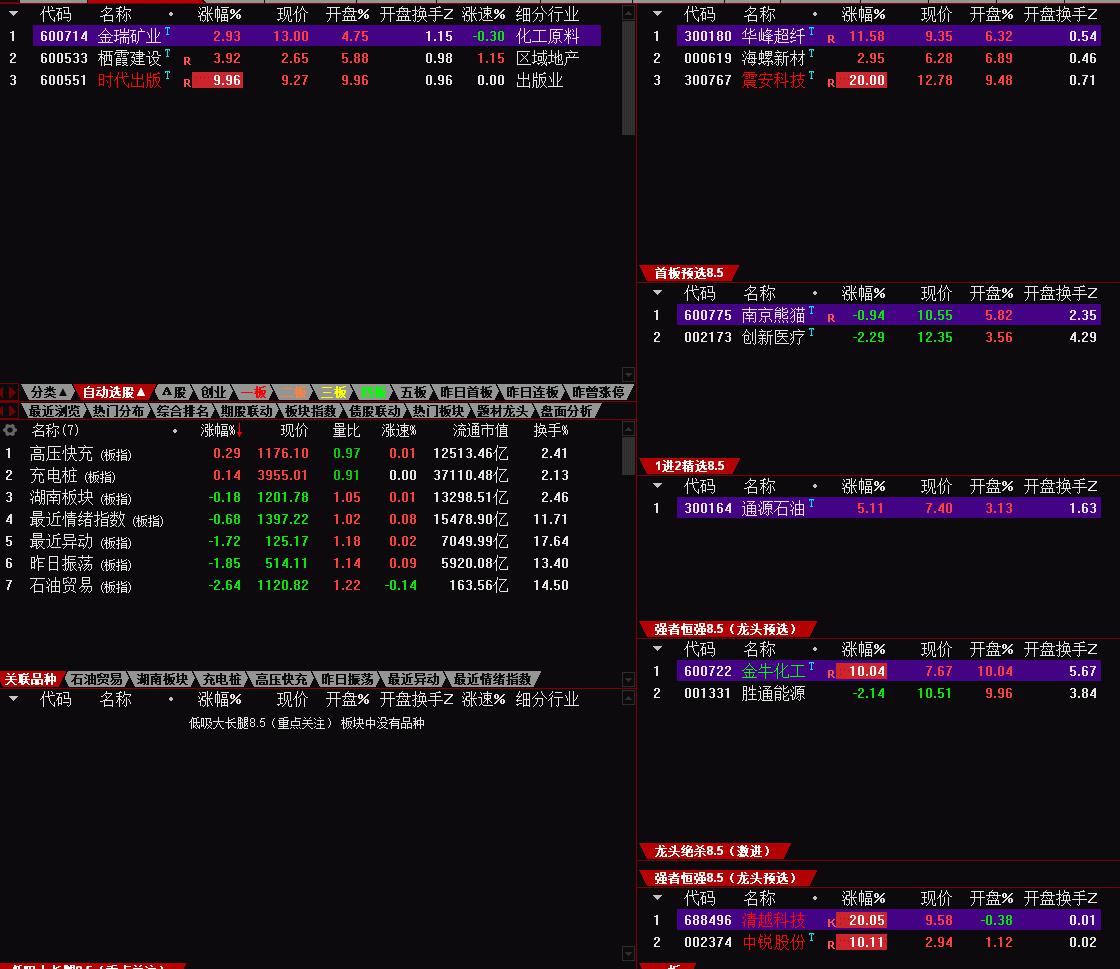The height and width of the screenshot is (969, 1120).
Task: Sort 南京熊猫 table by 开盘换手Z header
Action: click(x=1060, y=293)
